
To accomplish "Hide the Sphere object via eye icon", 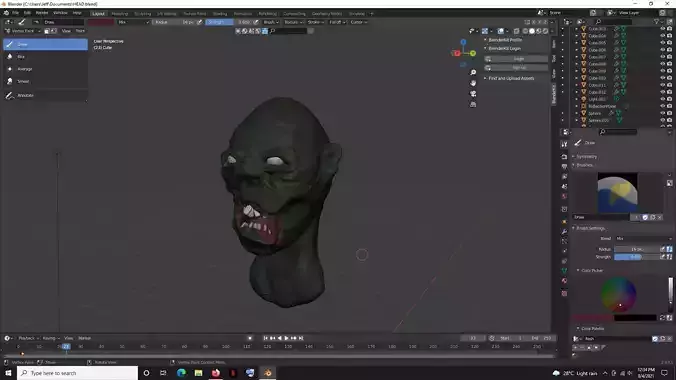I will (663, 113).
